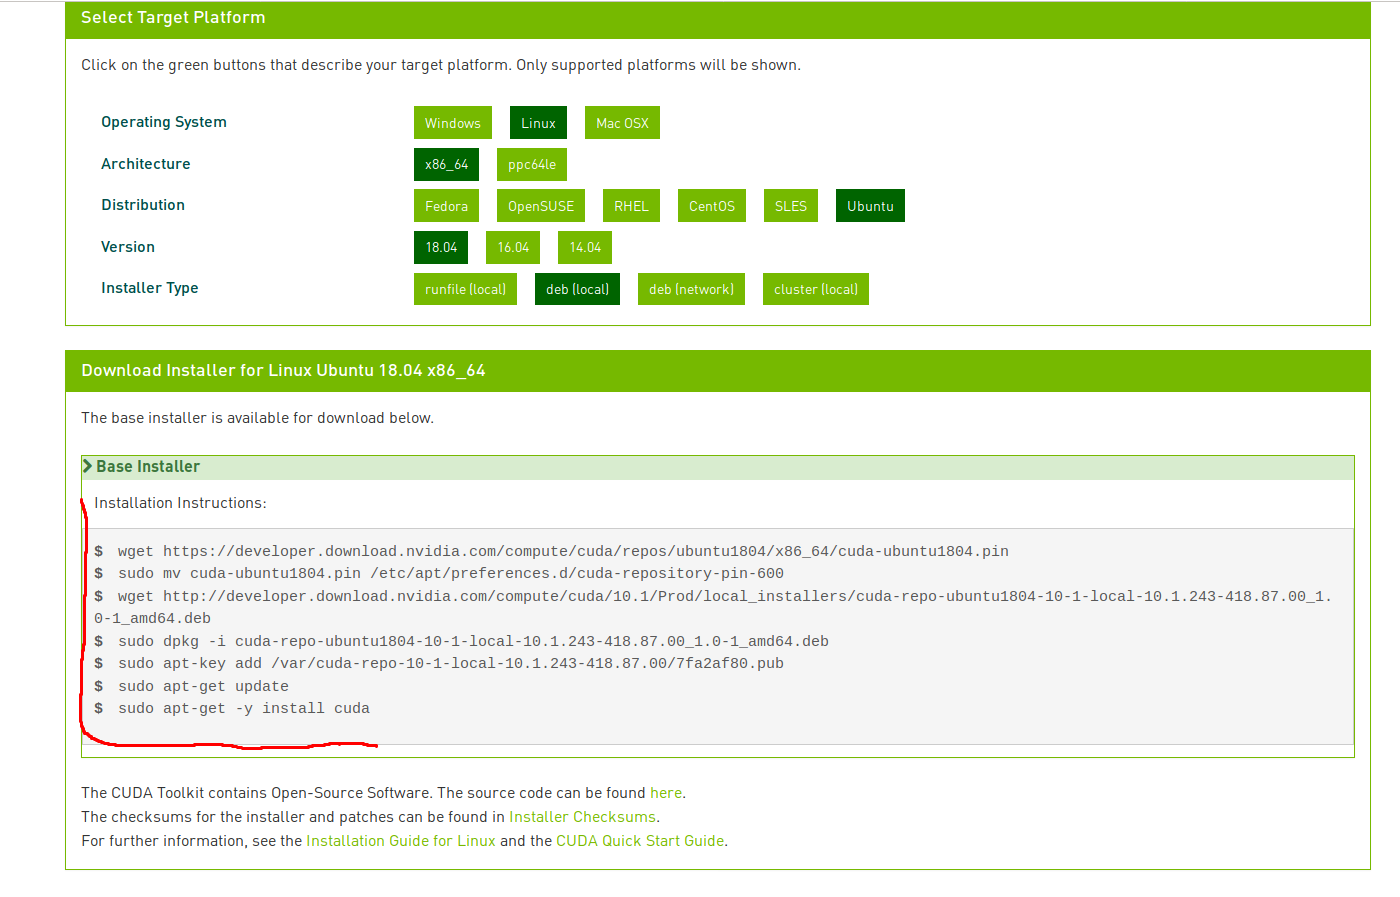Image resolution: width=1400 pixels, height=897 pixels.
Task: Click 'sudo apt-get -y install cuda' command
Action: [244, 708]
